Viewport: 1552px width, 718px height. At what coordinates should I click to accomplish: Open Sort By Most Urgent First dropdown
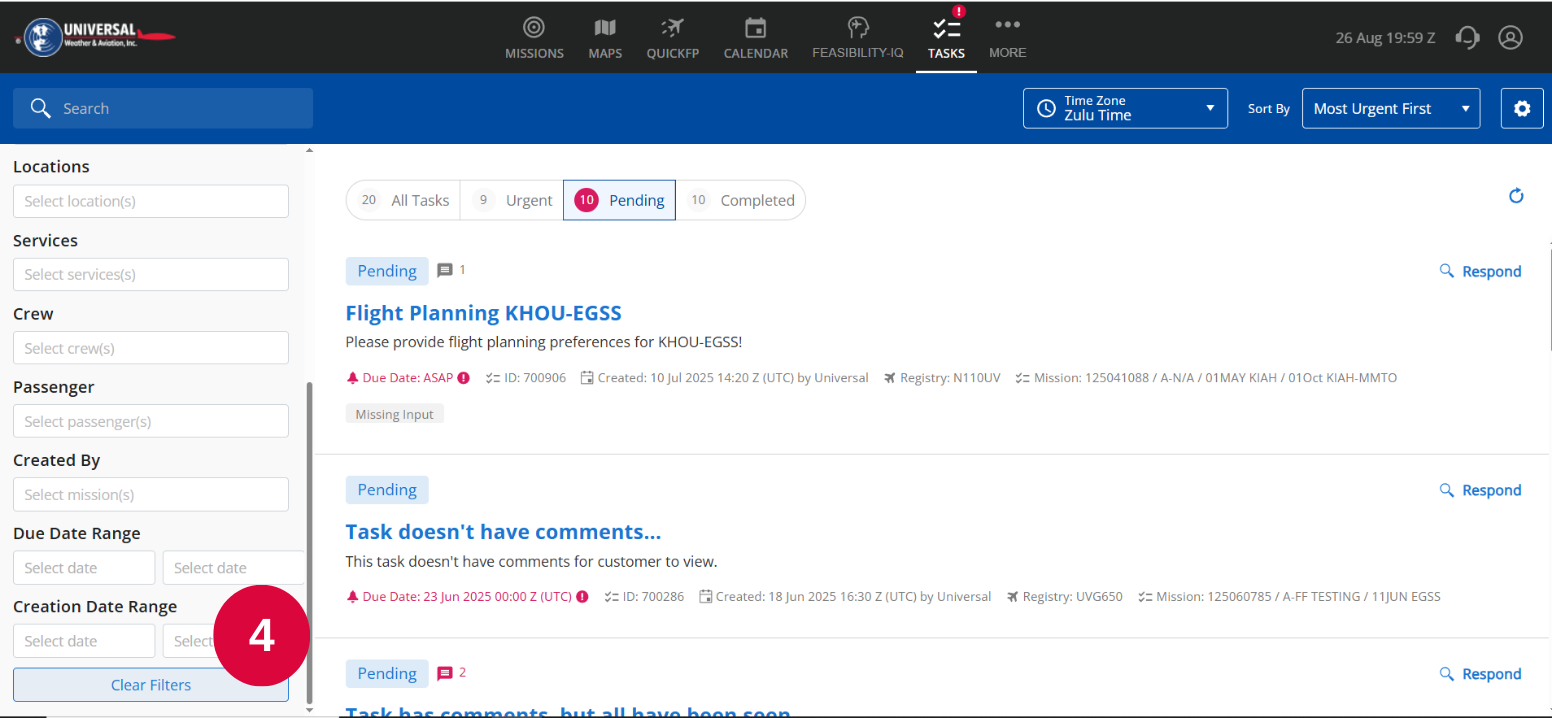pos(1390,109)
